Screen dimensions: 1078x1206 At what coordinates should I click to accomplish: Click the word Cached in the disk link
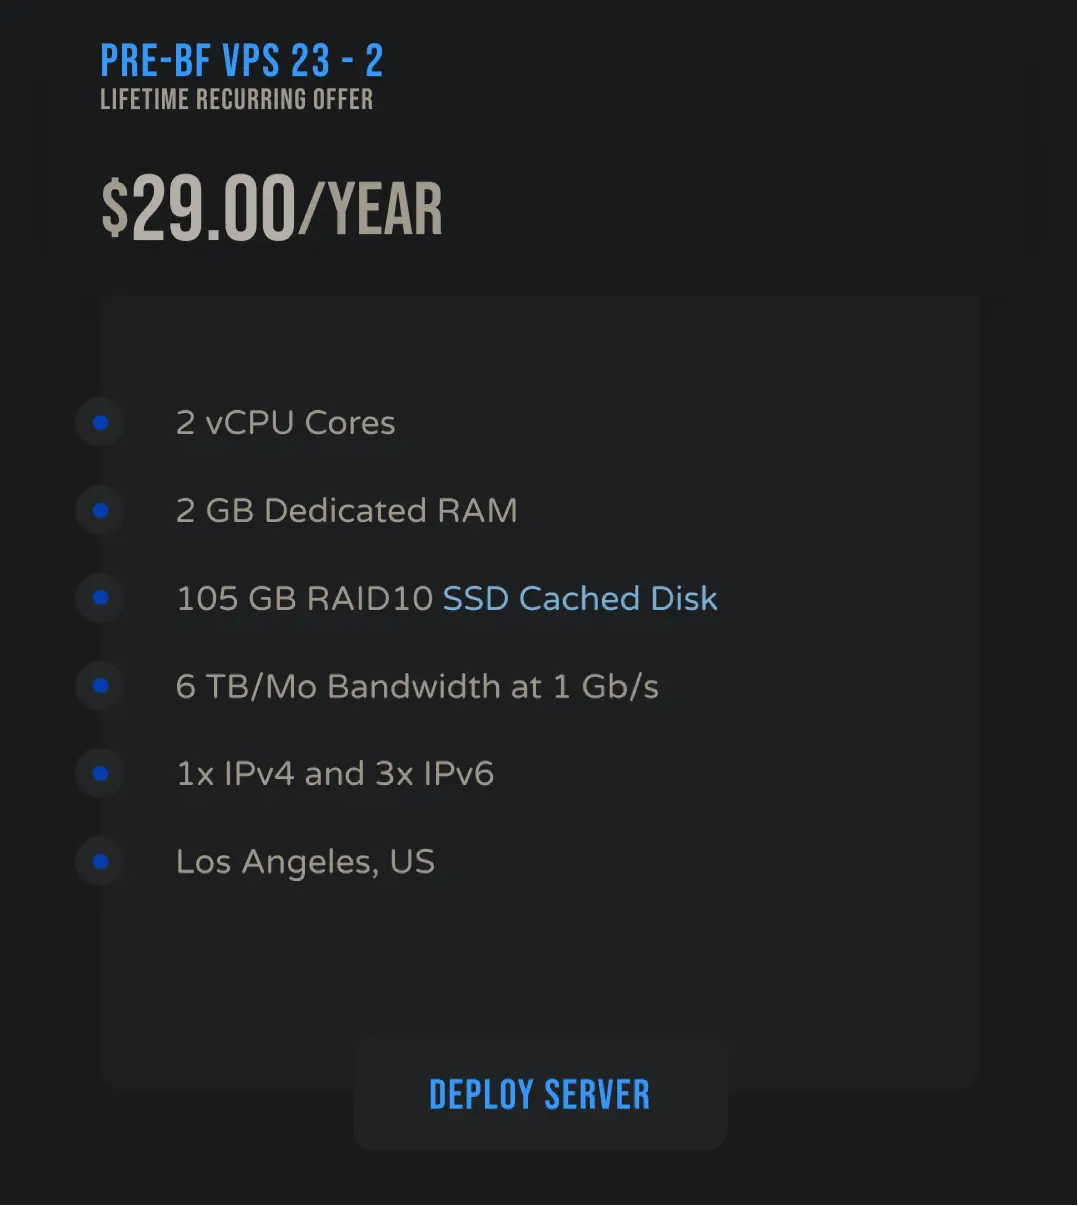click(580, 598)
